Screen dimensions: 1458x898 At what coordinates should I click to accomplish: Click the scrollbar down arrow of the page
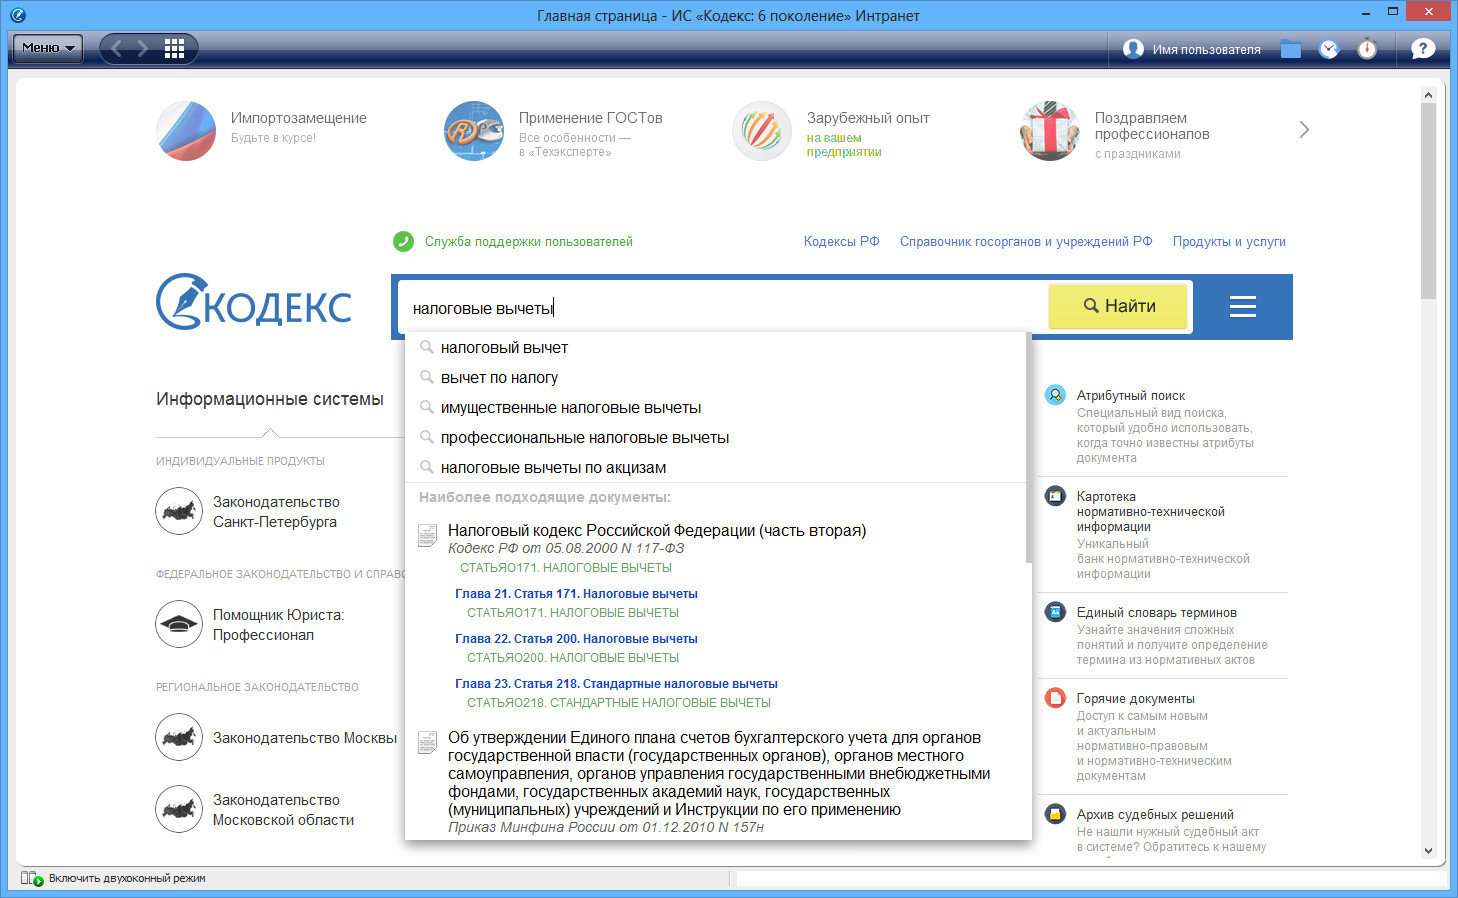coord(1428,851)
